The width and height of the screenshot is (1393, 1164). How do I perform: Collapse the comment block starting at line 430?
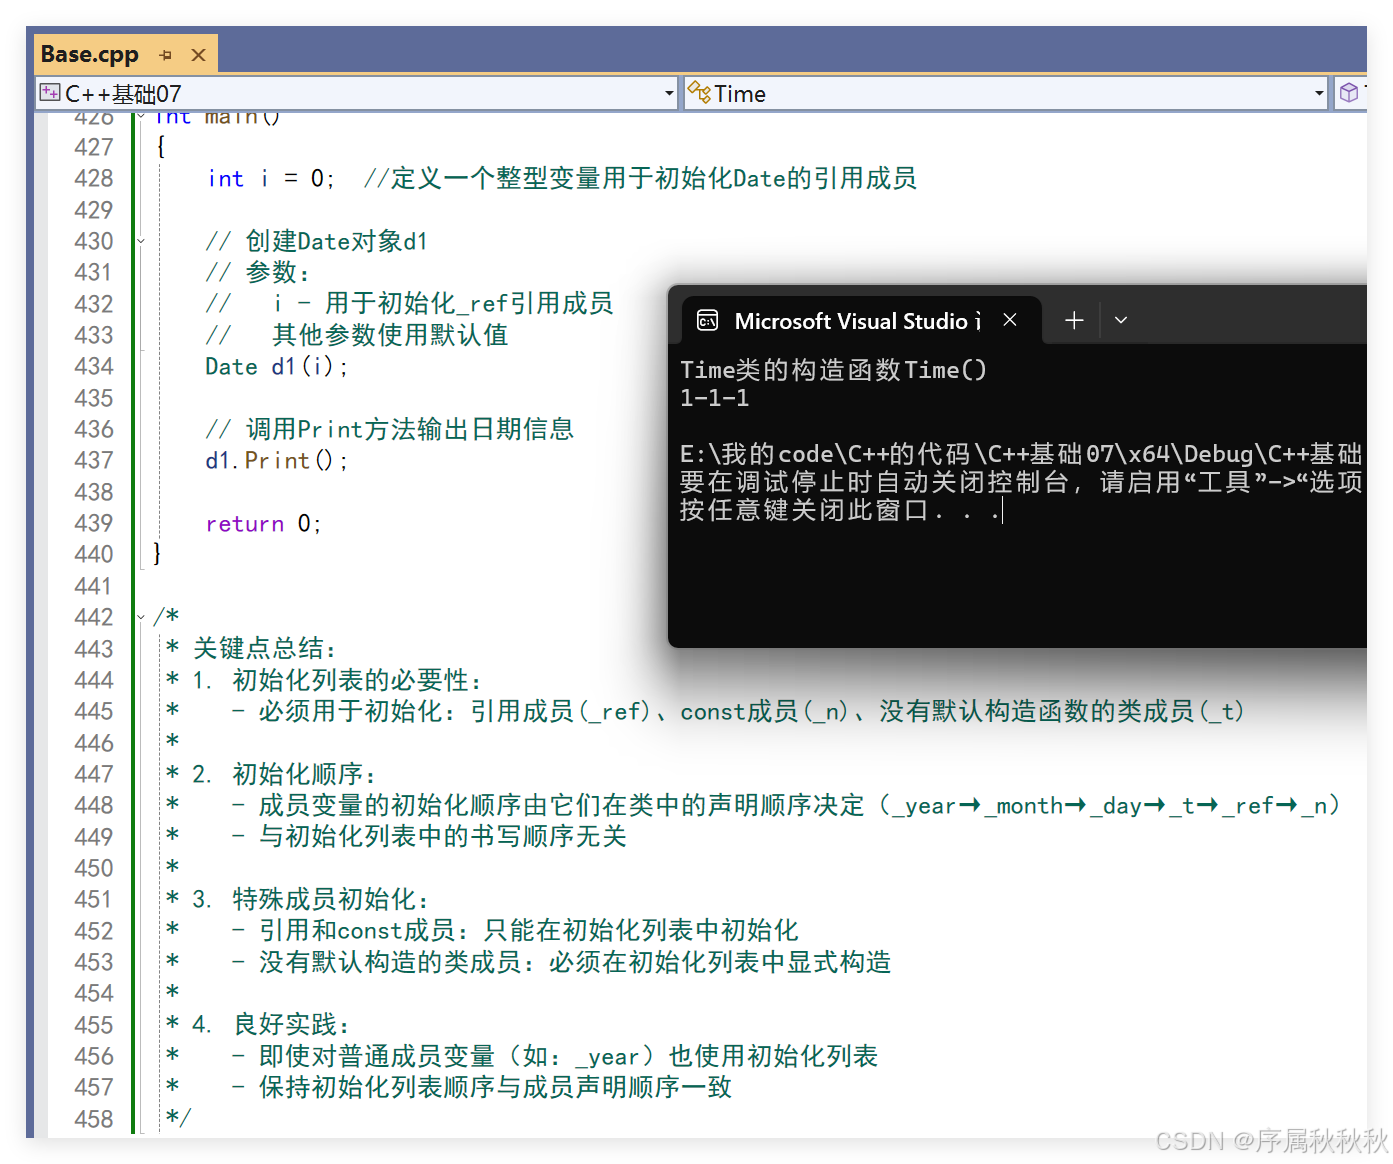141,241
